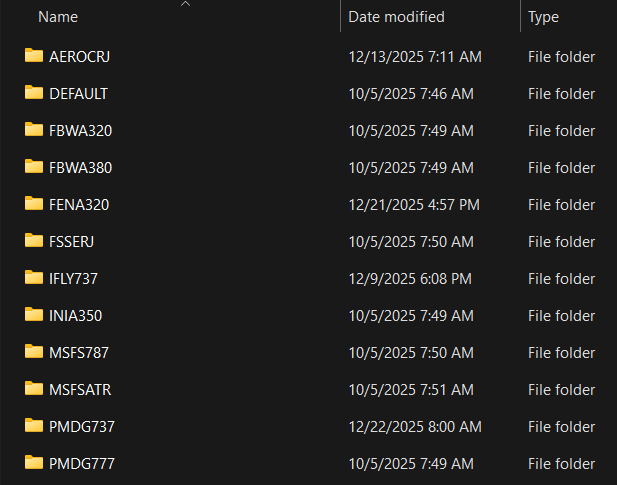This screenshot has width=617, height=485.
Task: Select the FBWA380 folder icon
Action: pos(34,167)
